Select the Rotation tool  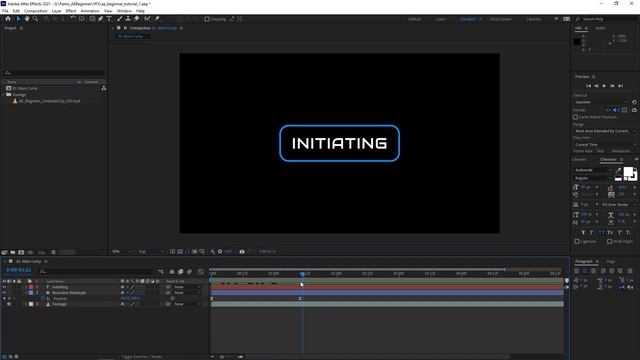tap(73, 19)
